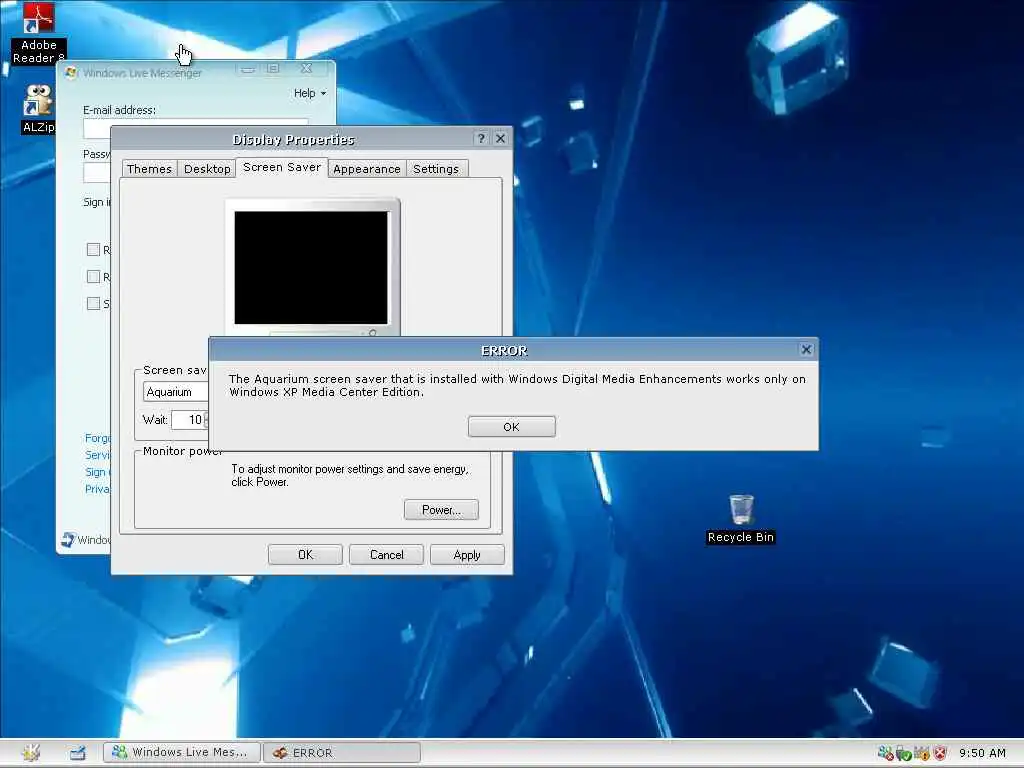Maximize the Windows Live Messenger window
1024x768 pixels.
click(273, 69)
